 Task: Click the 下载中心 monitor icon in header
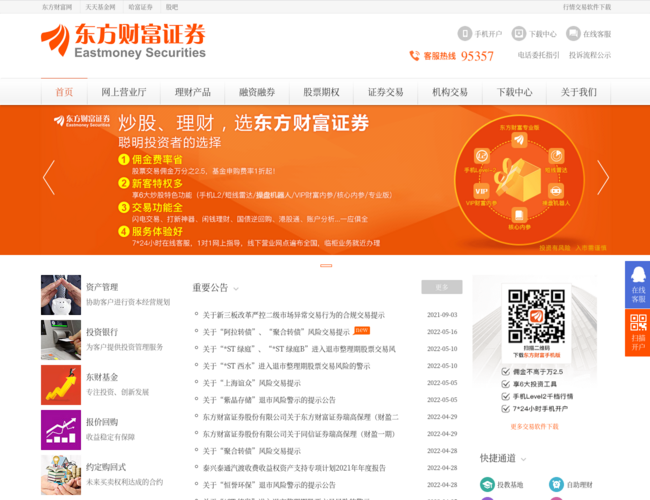pyautogui.click(x=519, y=34)
